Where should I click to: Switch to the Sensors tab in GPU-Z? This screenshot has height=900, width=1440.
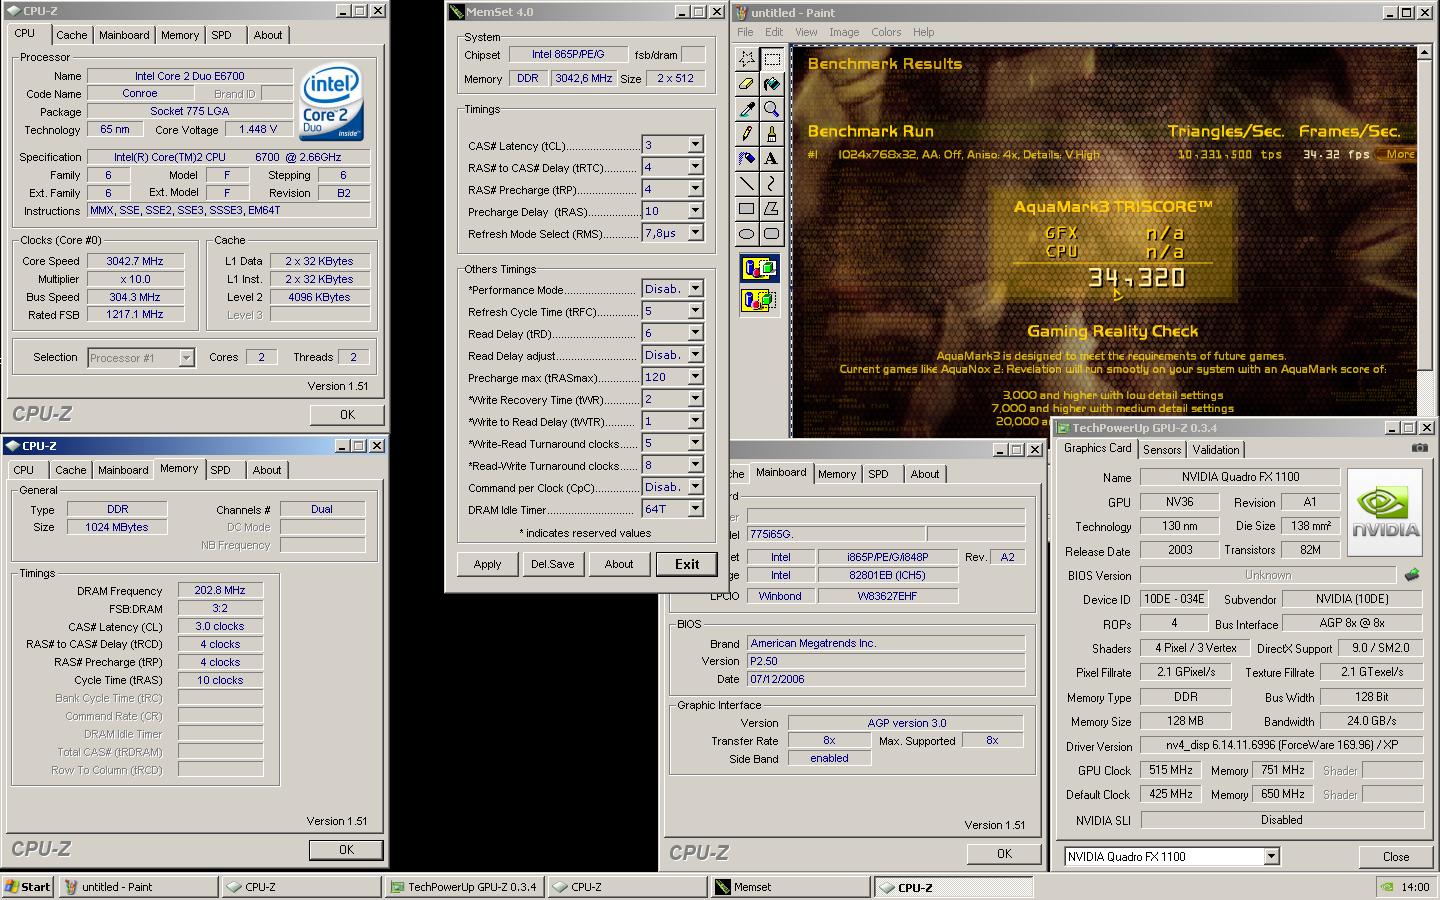click(1162, 450)
